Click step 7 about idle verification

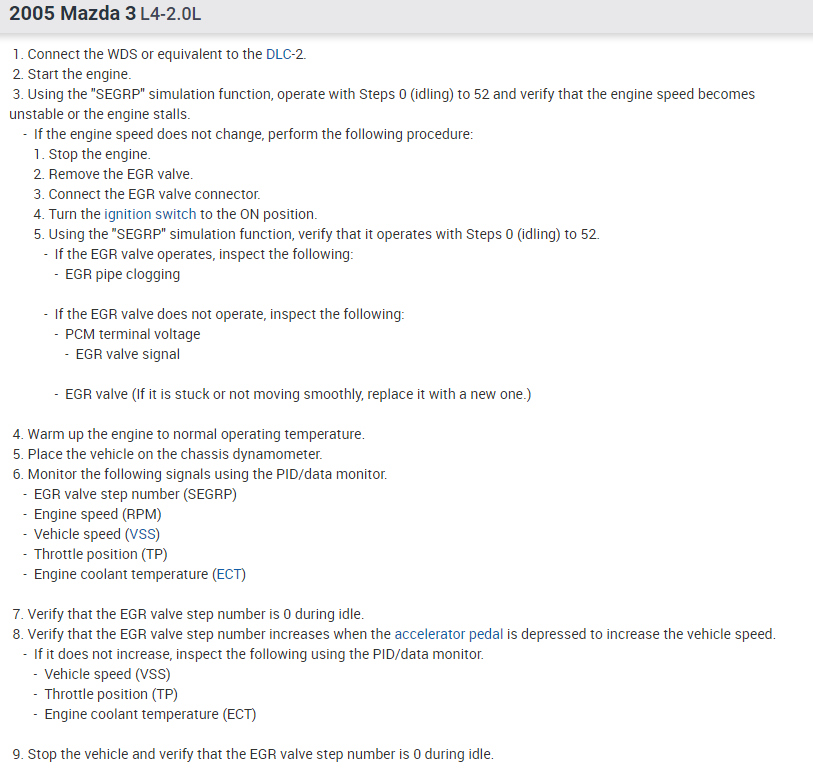coord(195,614)
